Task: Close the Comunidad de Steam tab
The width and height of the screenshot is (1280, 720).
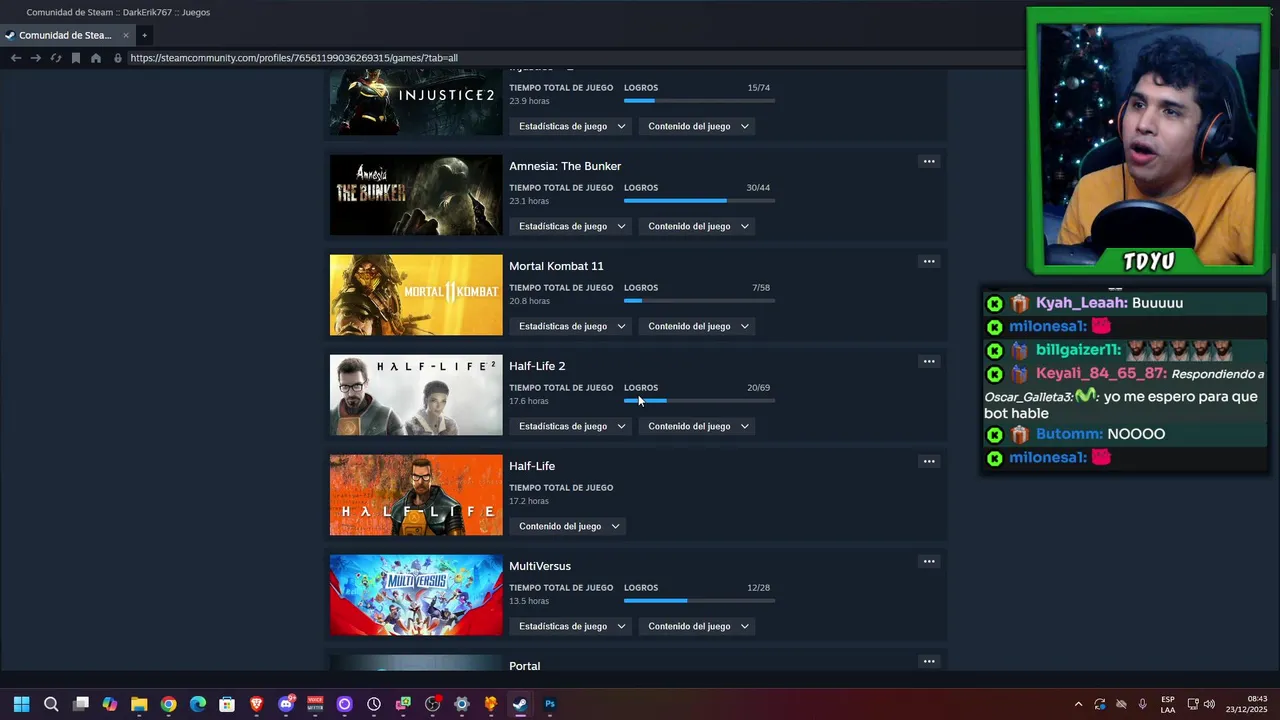Action: [x=126, y=35]
